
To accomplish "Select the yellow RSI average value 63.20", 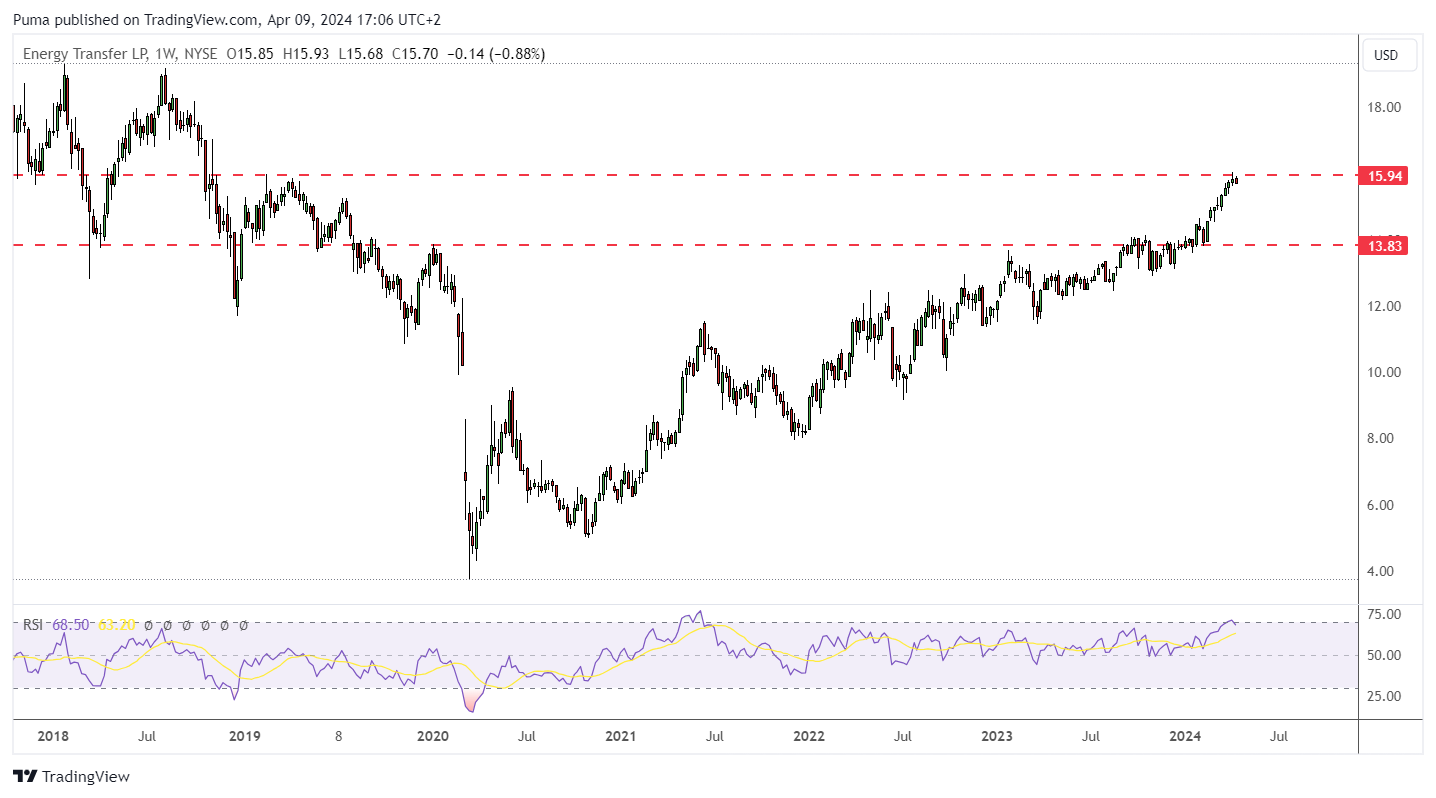I will click(x=116, y=625).
